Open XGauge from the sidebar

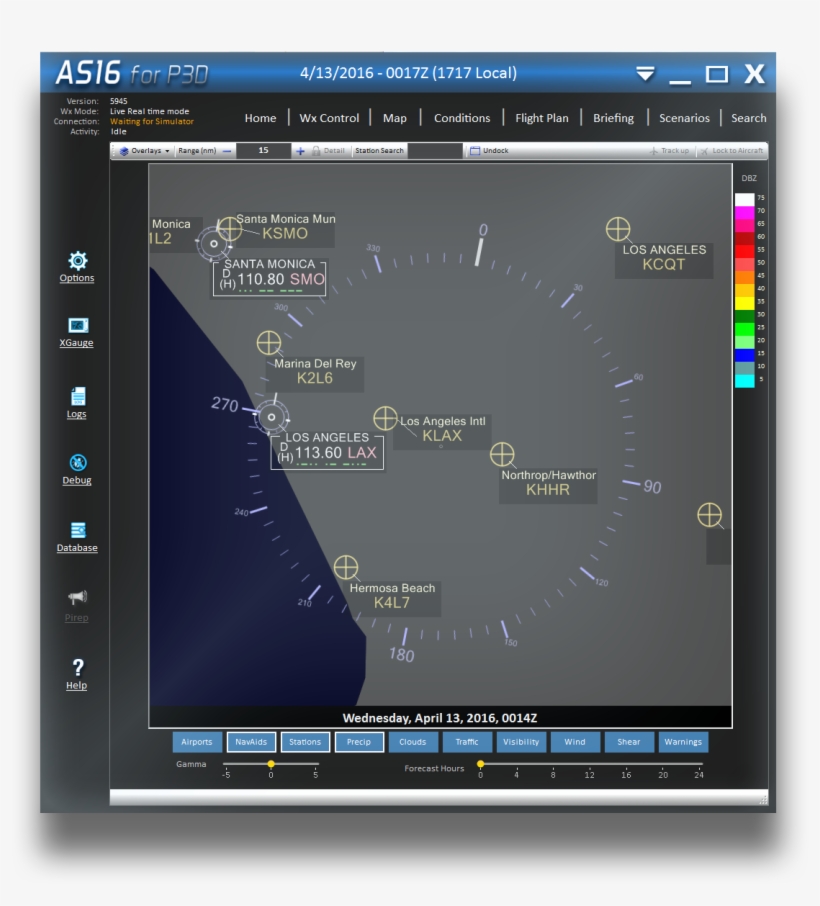pos(77,326)
